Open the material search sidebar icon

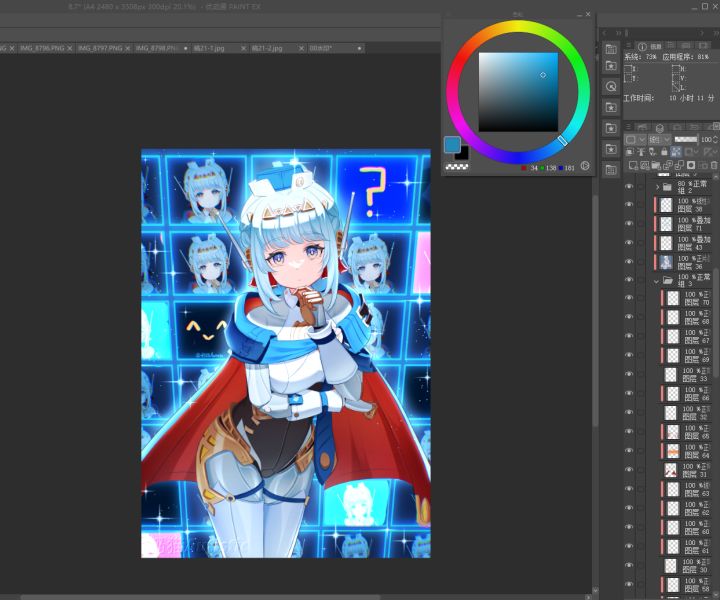tap(611, 86)
